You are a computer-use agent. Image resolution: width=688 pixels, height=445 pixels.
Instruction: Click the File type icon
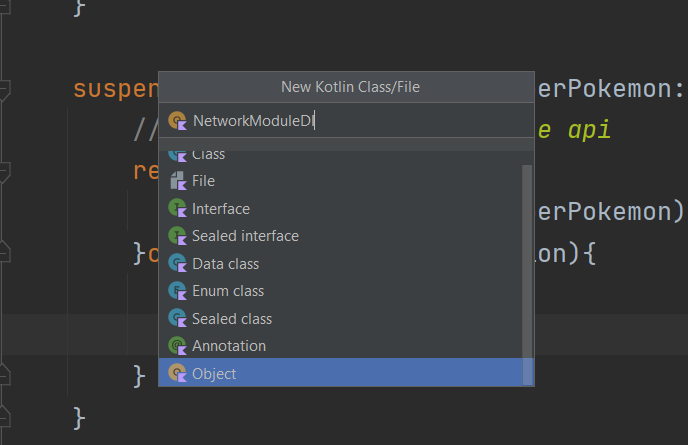pyautogui.click(x=178, y=181)
